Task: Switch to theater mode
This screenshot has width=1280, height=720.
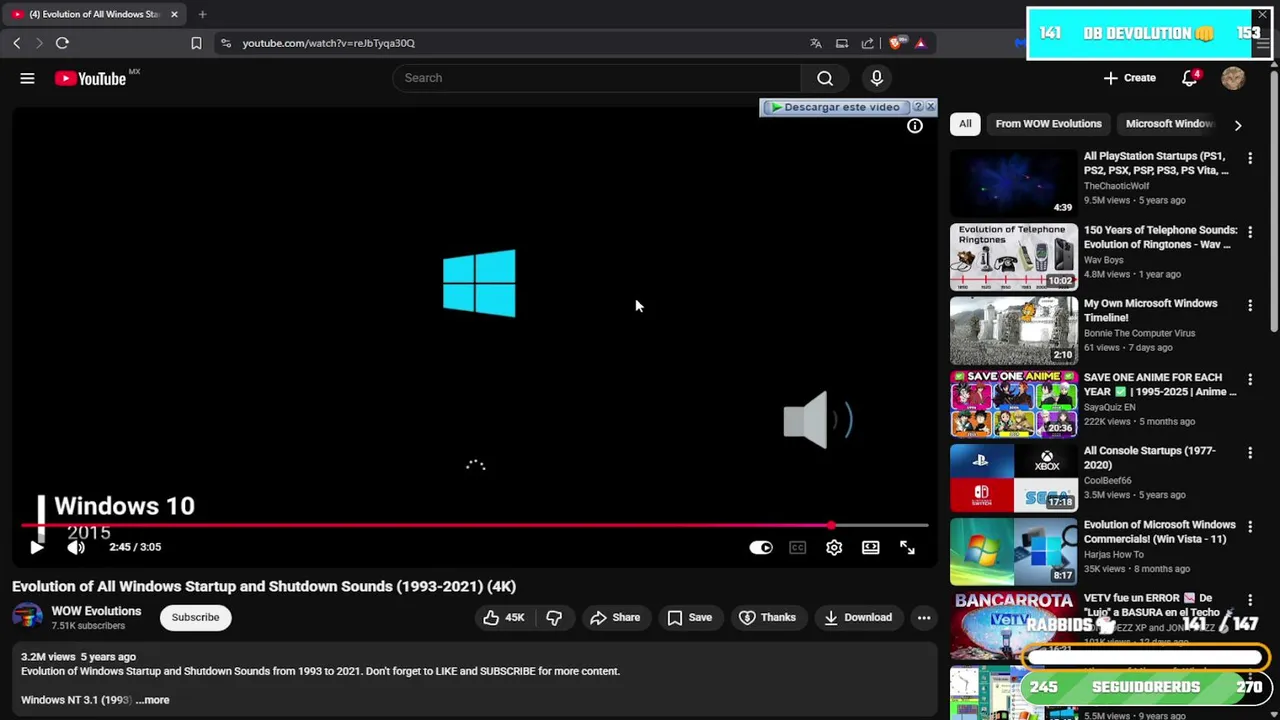Action: click(871, 547)
